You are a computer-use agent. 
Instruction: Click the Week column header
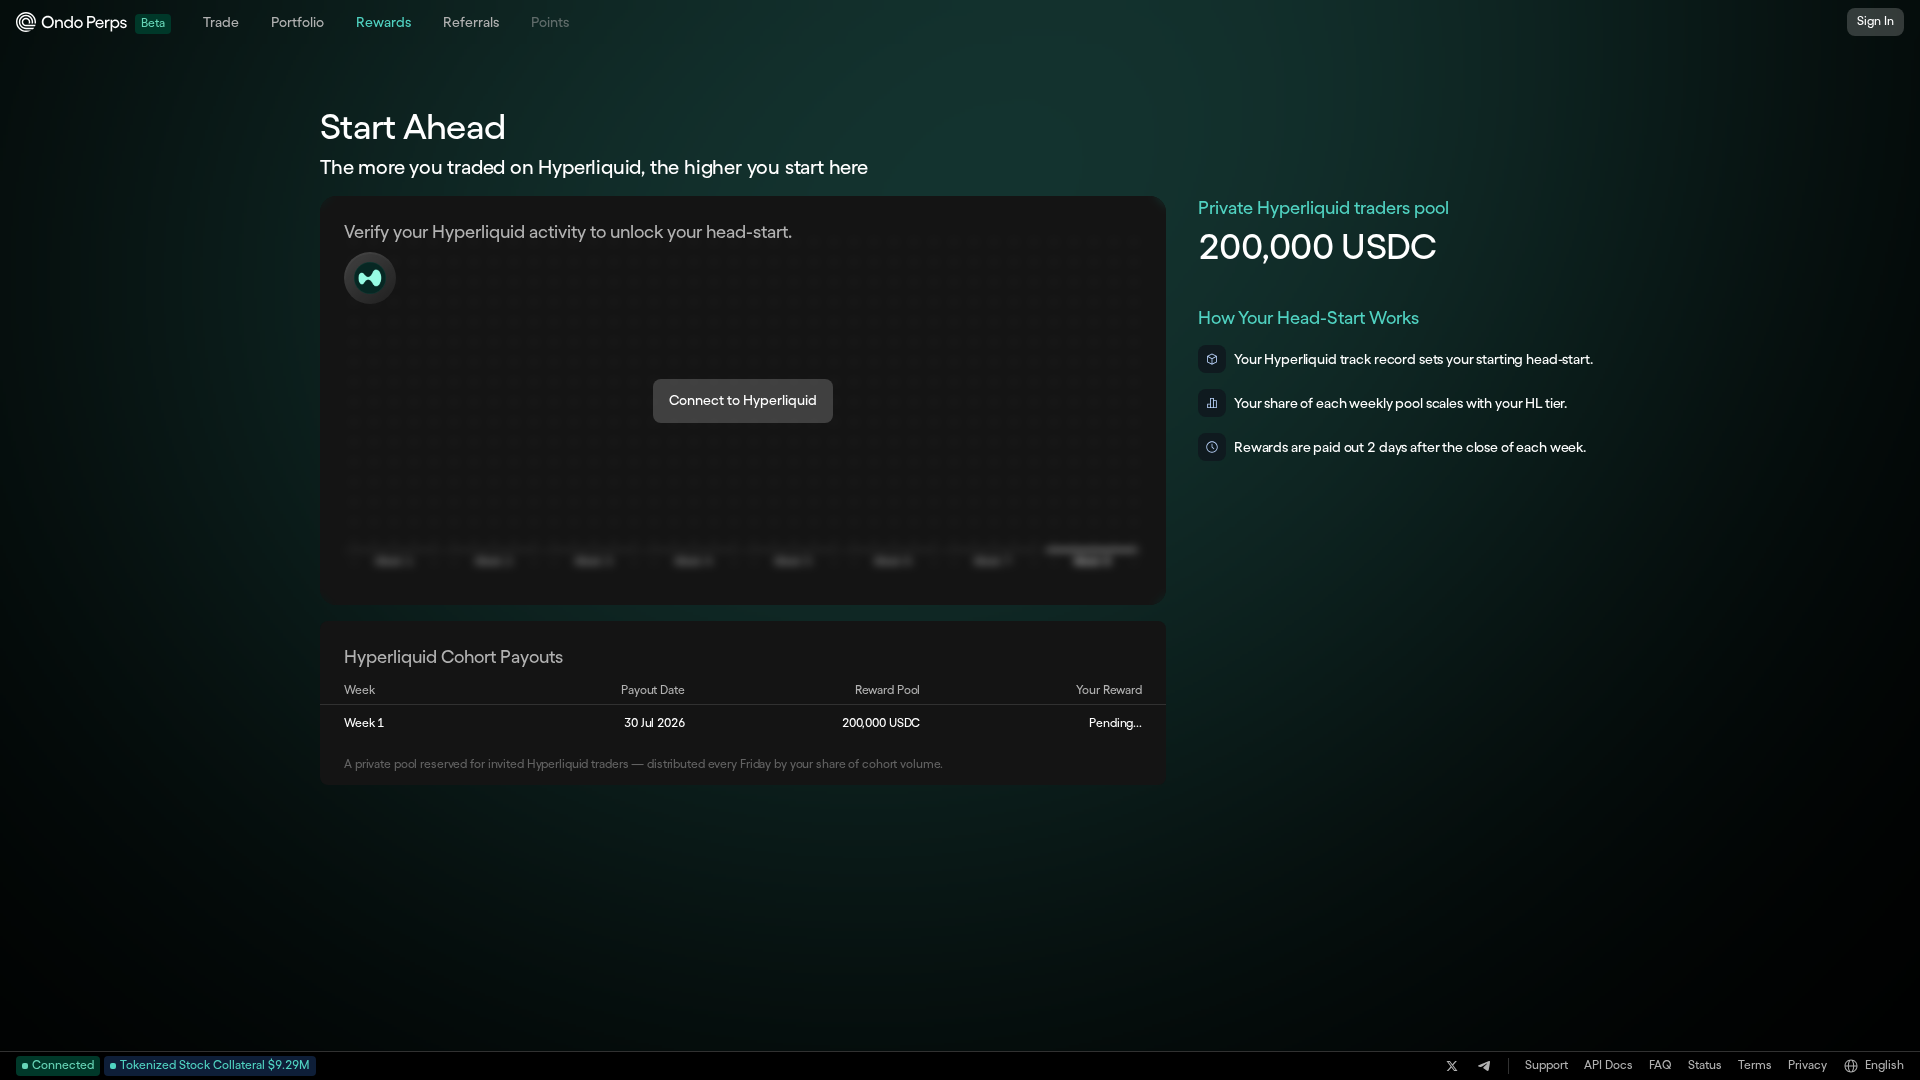(359, 690)
